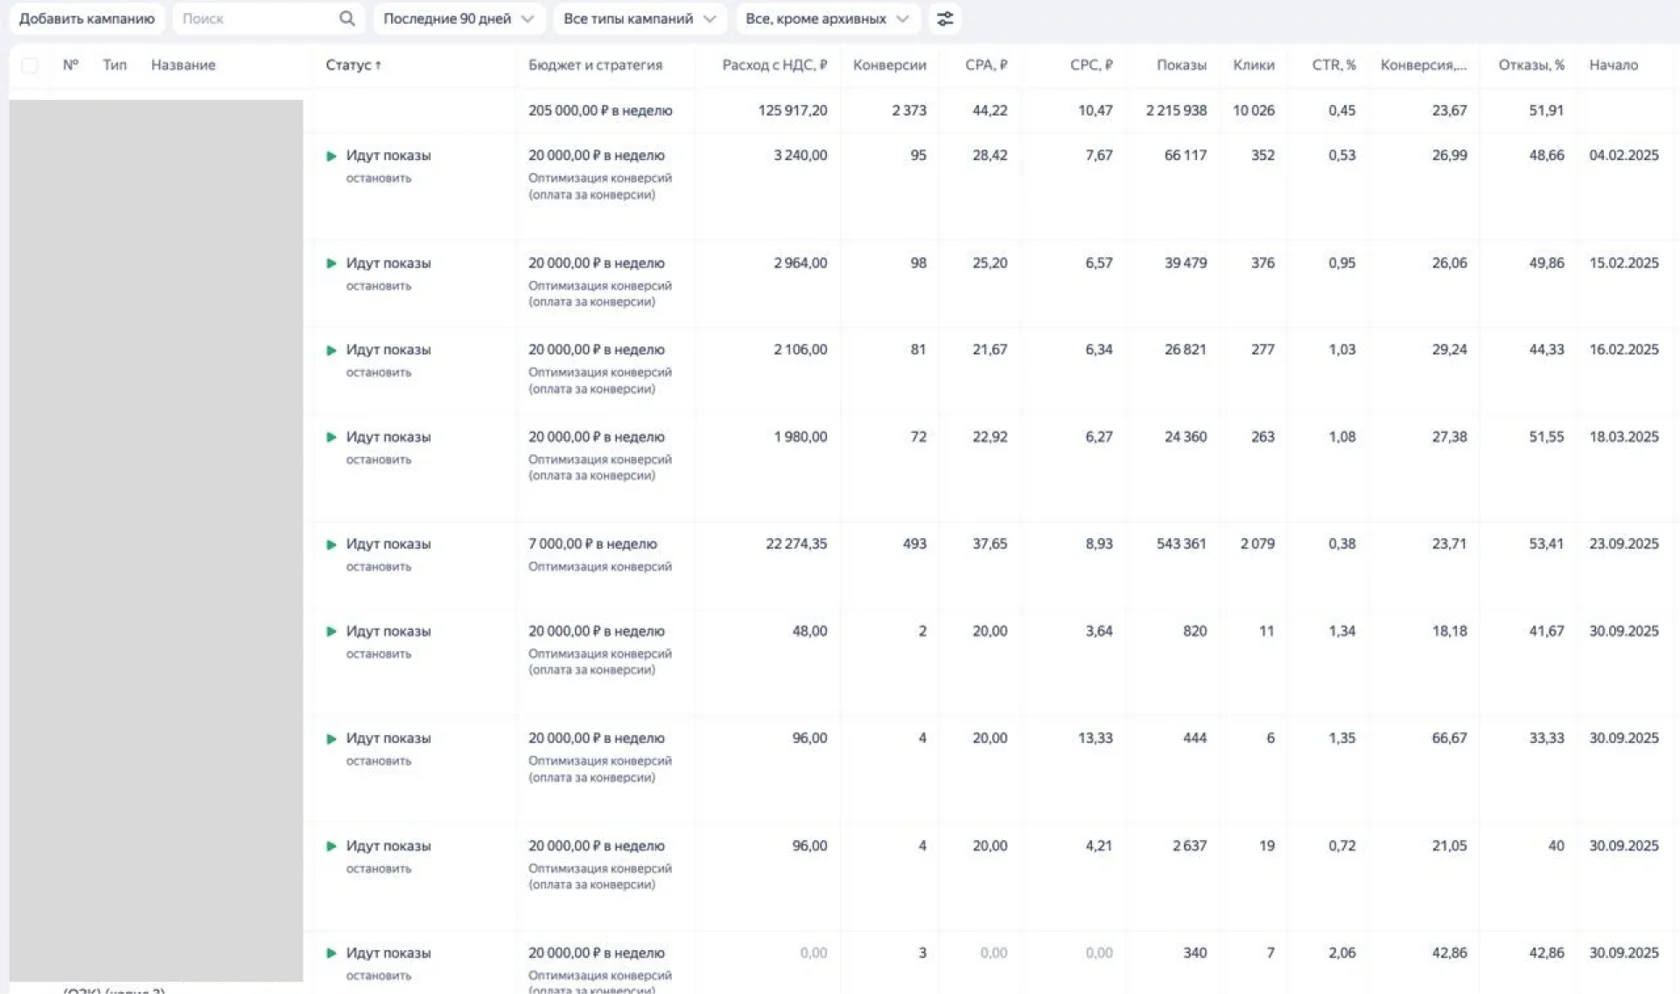Open the Все, кроме архивных dropdown

(x=826, y=18)
